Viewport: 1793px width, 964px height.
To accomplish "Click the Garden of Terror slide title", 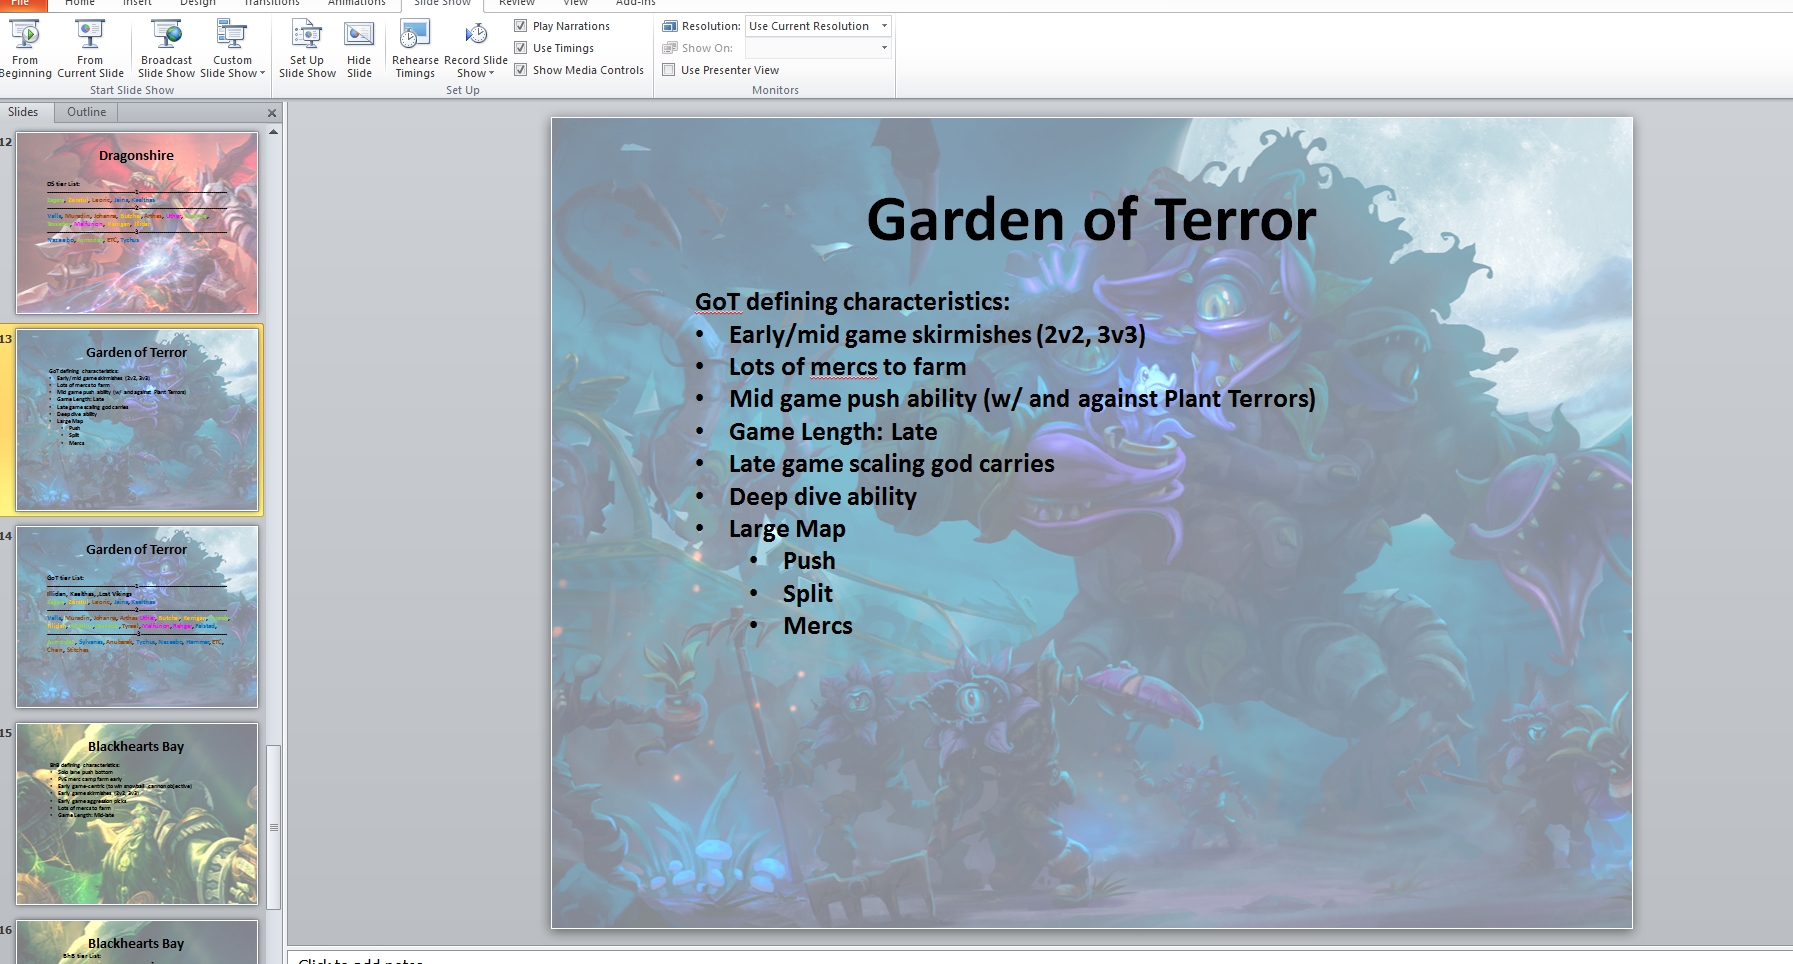I will point(1091,219).
